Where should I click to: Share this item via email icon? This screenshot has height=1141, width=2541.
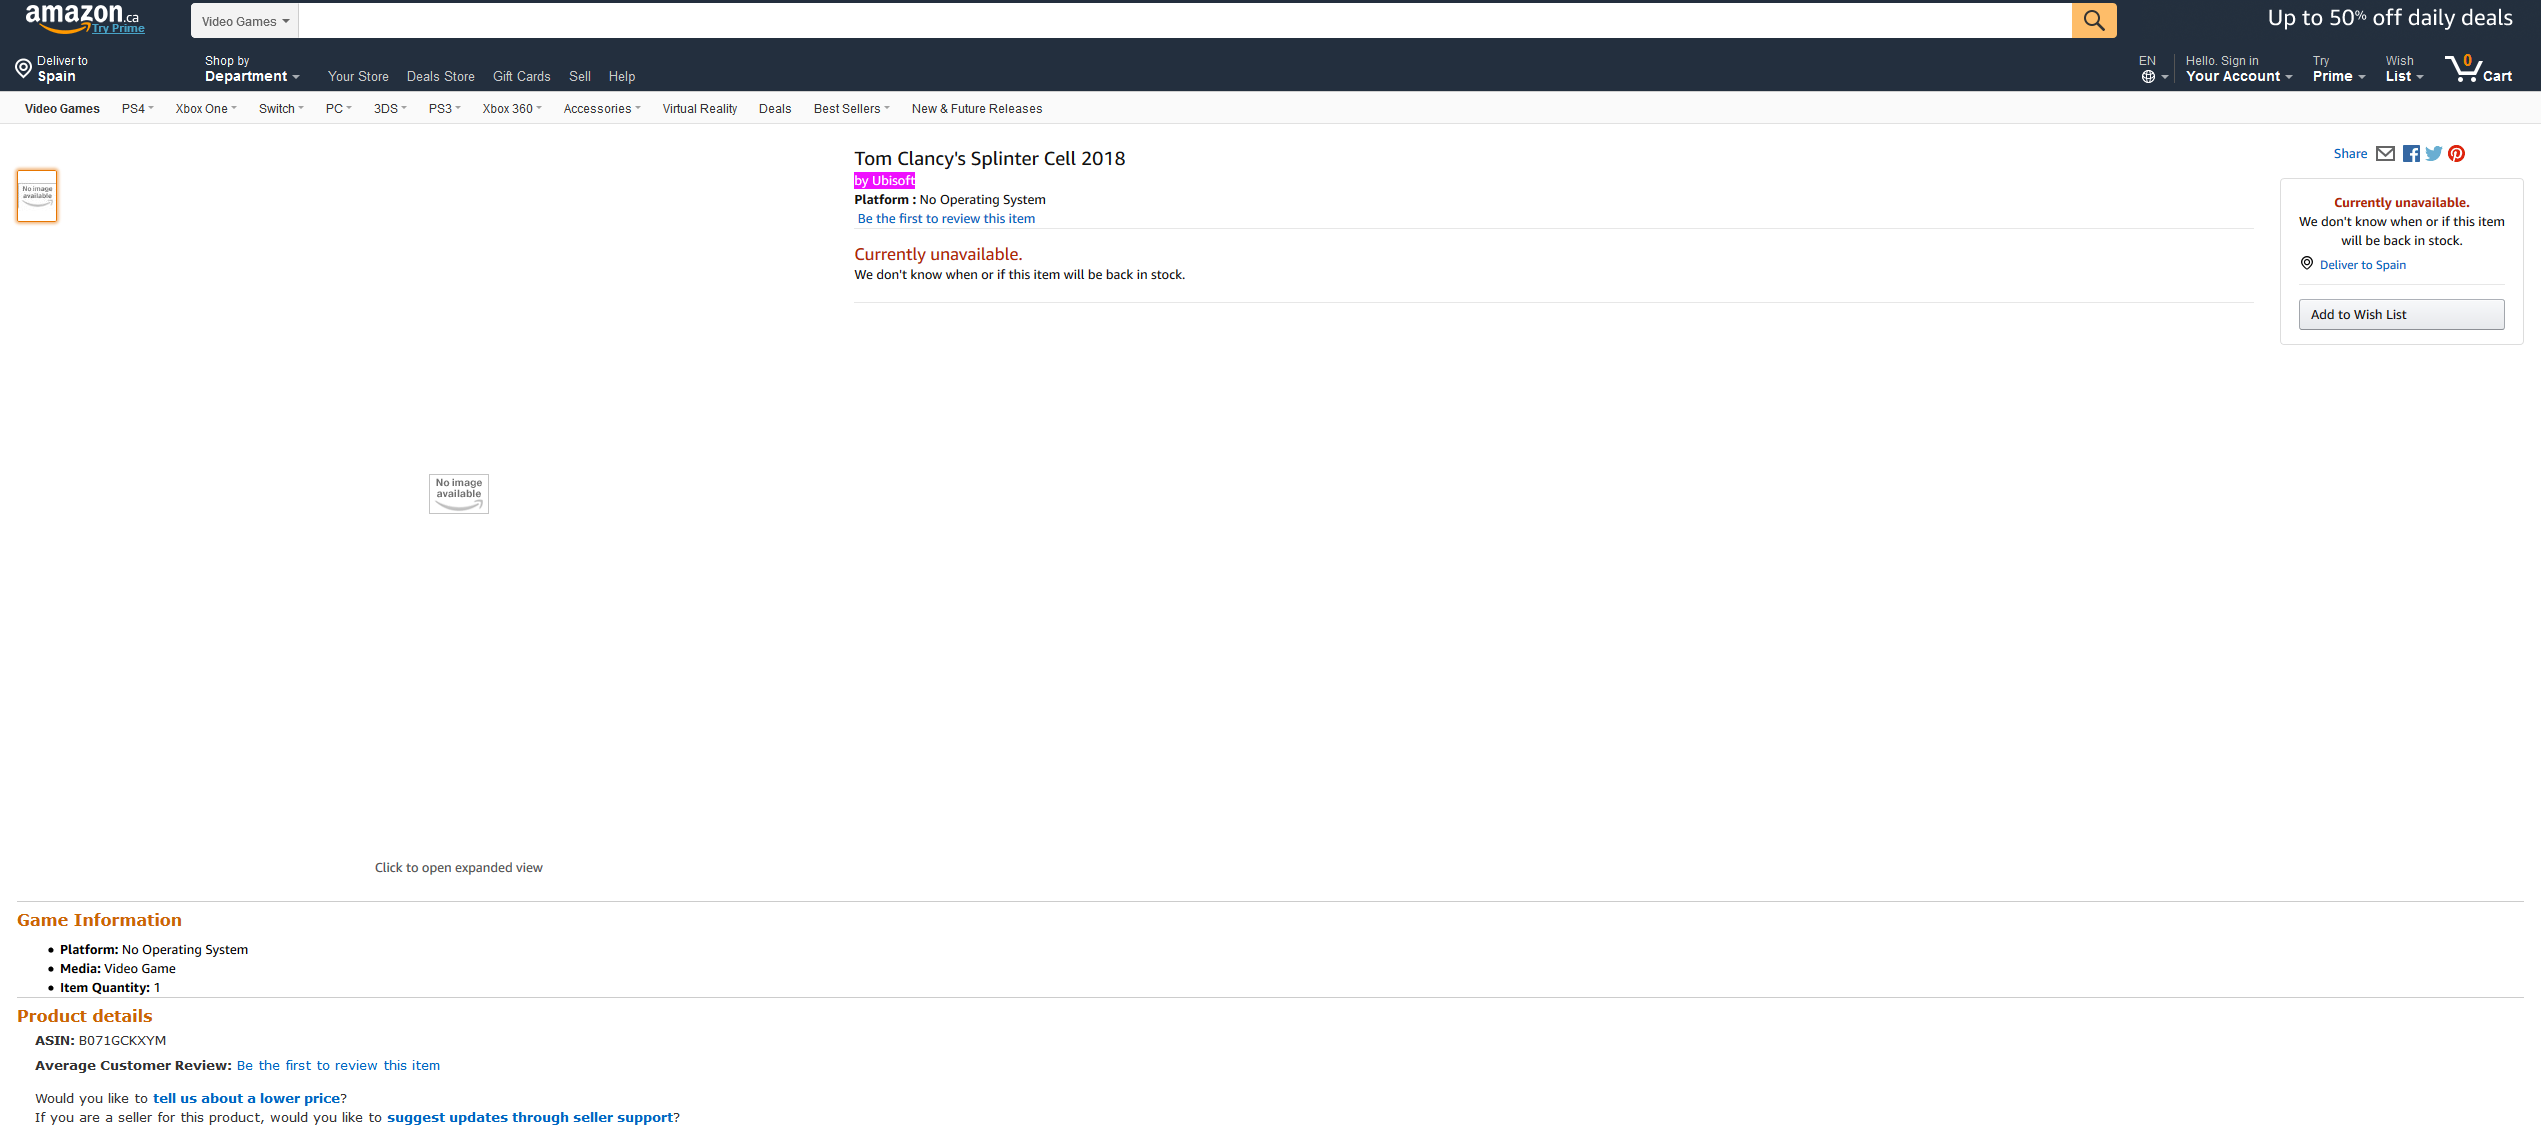pyautogui.click(x=2385, y=154)
